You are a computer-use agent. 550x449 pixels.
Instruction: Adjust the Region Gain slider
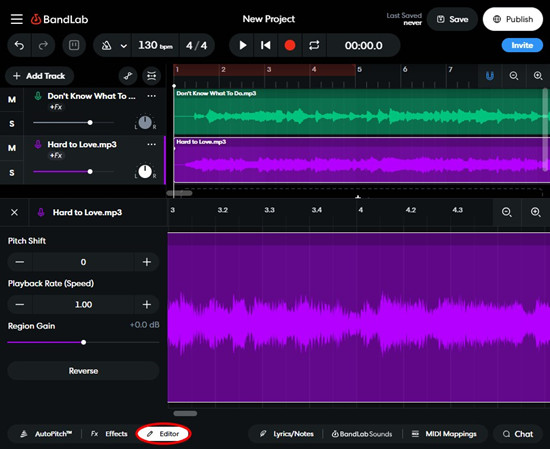pyautogui.click(x=83, y=342)
